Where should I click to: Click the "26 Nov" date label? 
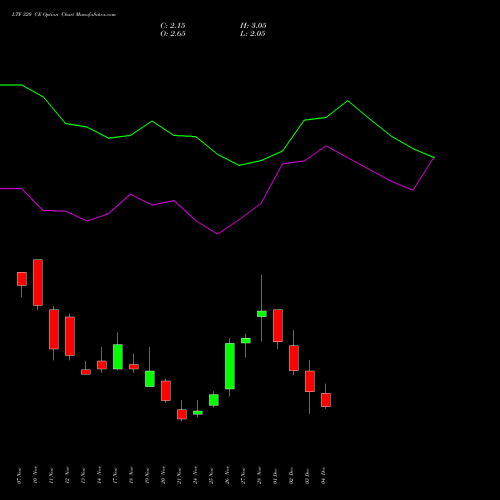pyautogui.click(x=227, y=476)
